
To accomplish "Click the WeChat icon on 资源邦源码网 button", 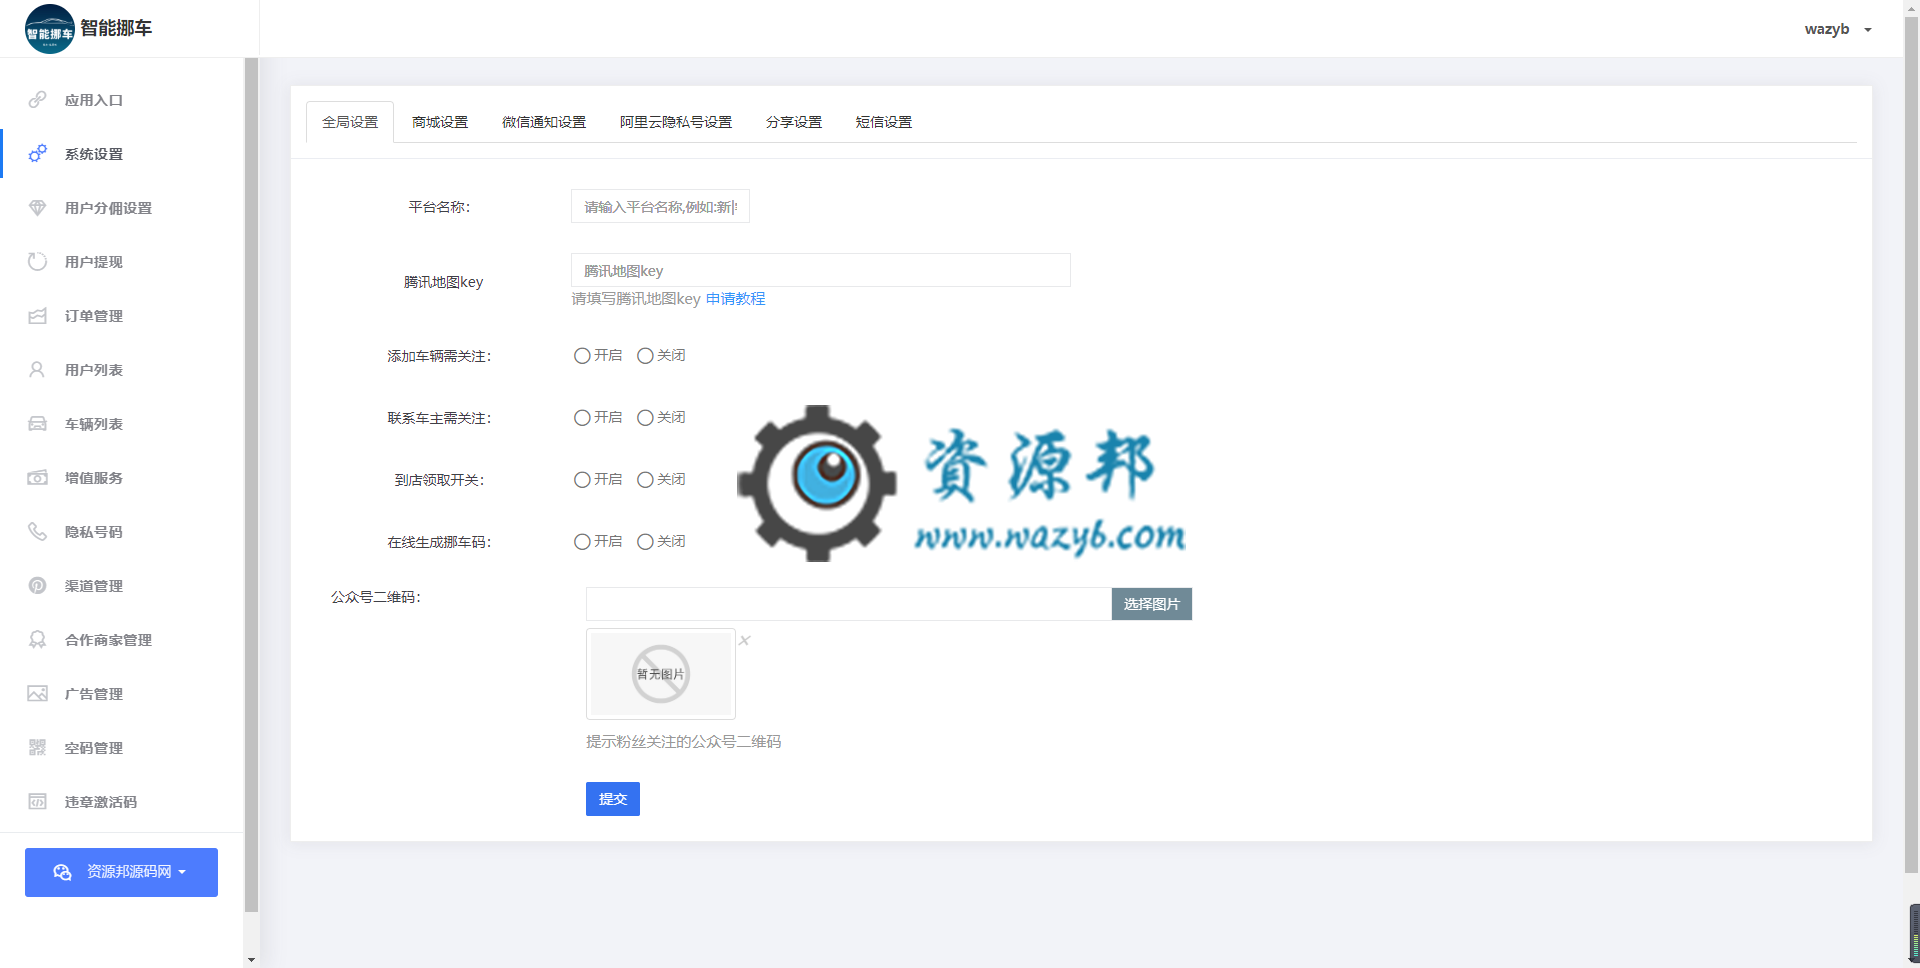I will point(62,872).
